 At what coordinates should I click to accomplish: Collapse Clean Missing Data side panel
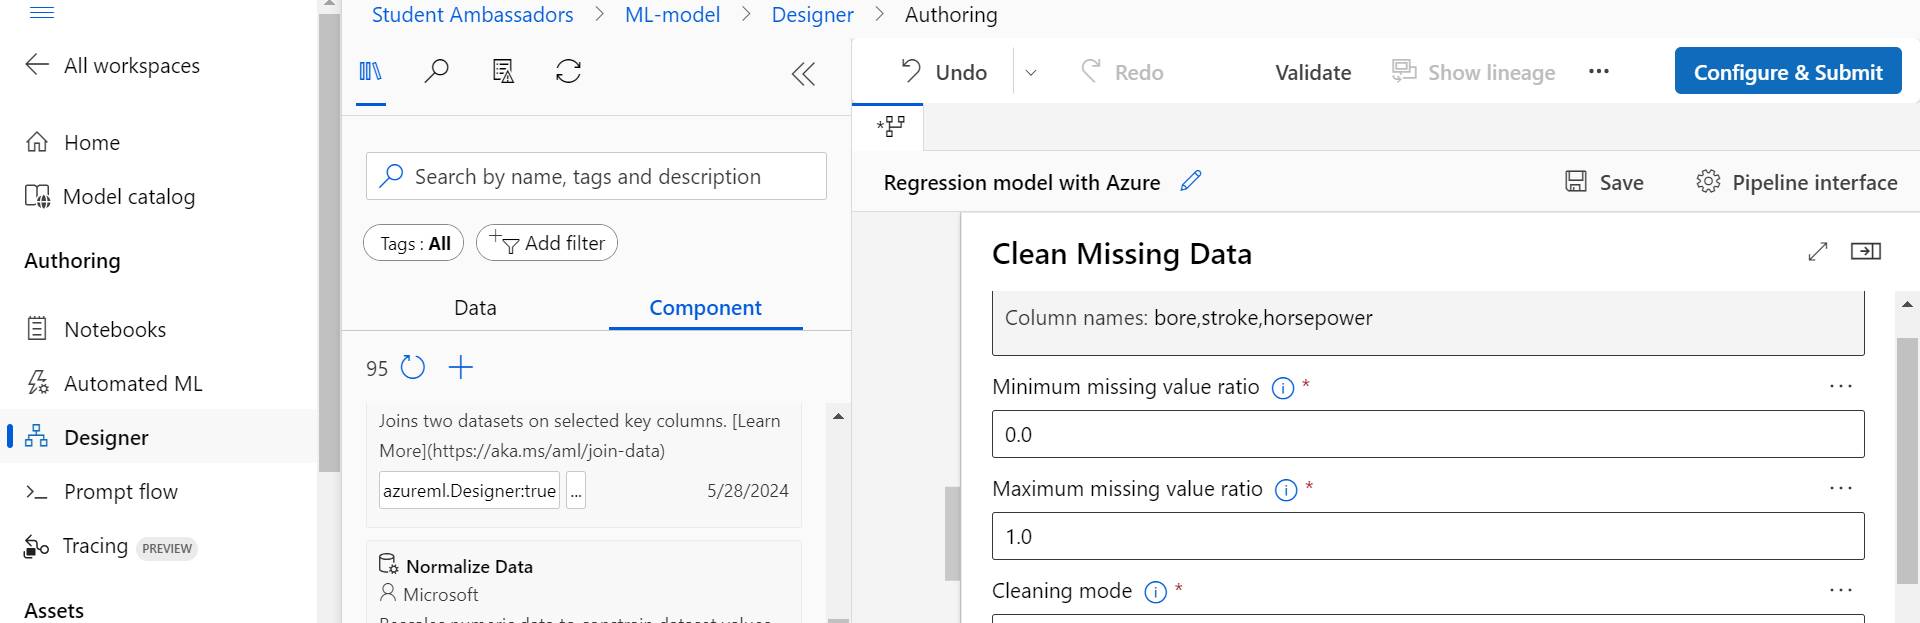(x=1866, y=251)
